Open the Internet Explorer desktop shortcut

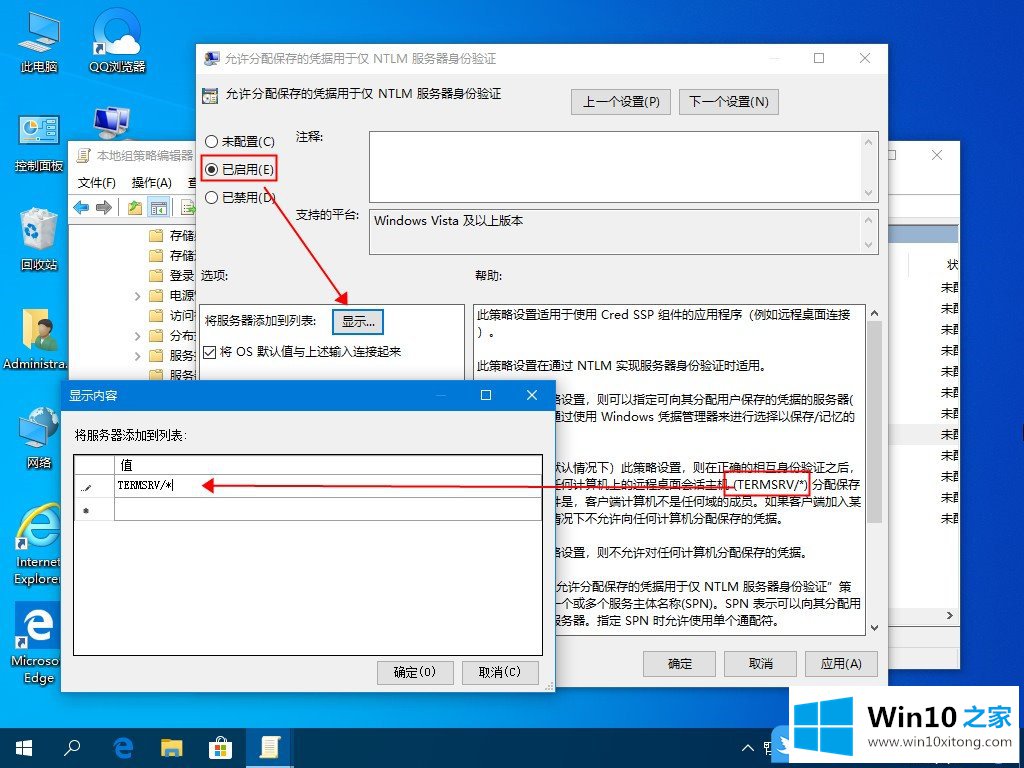[x=37, y=543]
